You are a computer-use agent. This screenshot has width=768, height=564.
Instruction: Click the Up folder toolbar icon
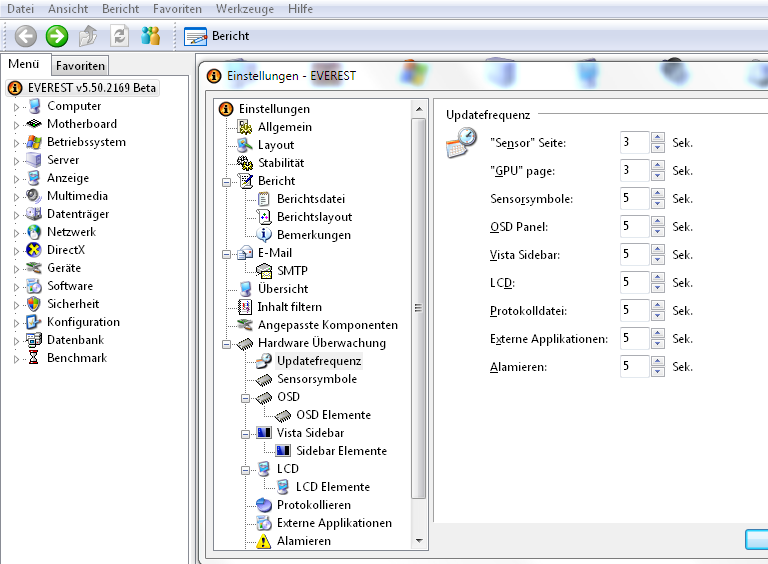click(88, 36)
